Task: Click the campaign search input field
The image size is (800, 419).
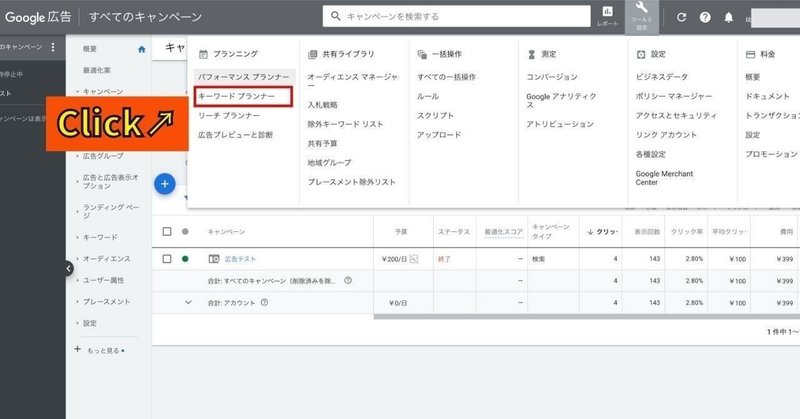Action: pyautogui.click(x=457, y=16)
